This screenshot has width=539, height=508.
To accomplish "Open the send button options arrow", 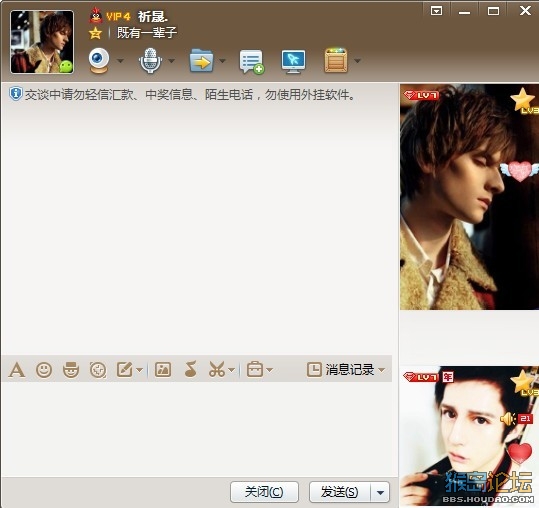I will (381, 493).
